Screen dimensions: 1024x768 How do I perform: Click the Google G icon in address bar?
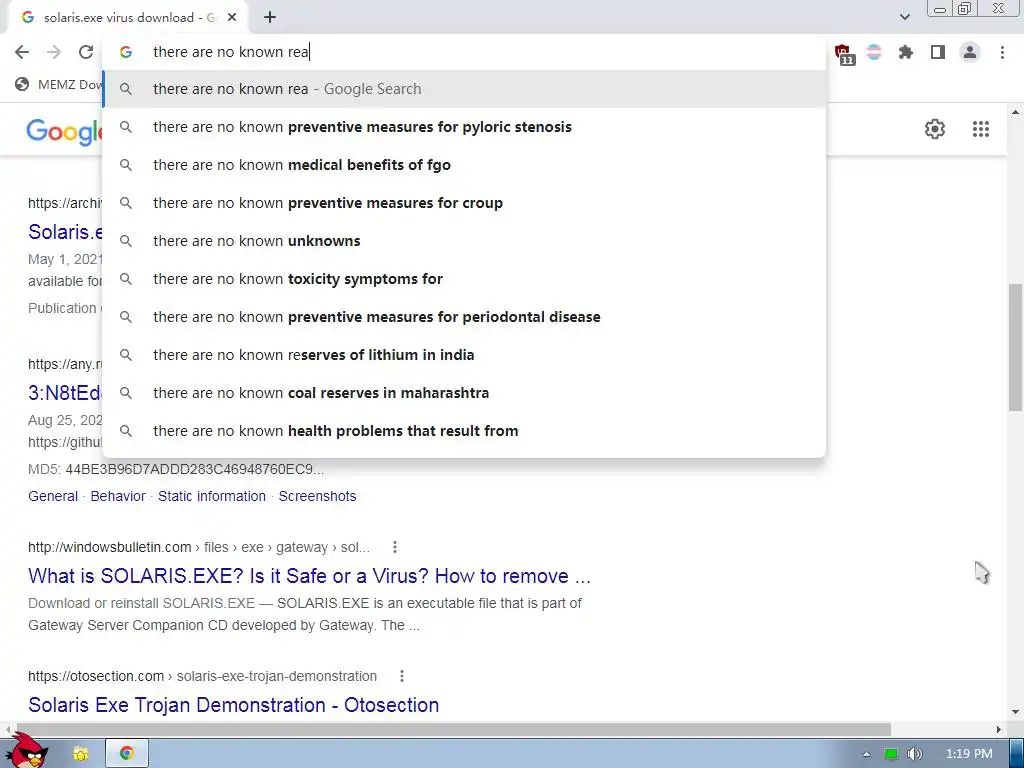[126, 52]
